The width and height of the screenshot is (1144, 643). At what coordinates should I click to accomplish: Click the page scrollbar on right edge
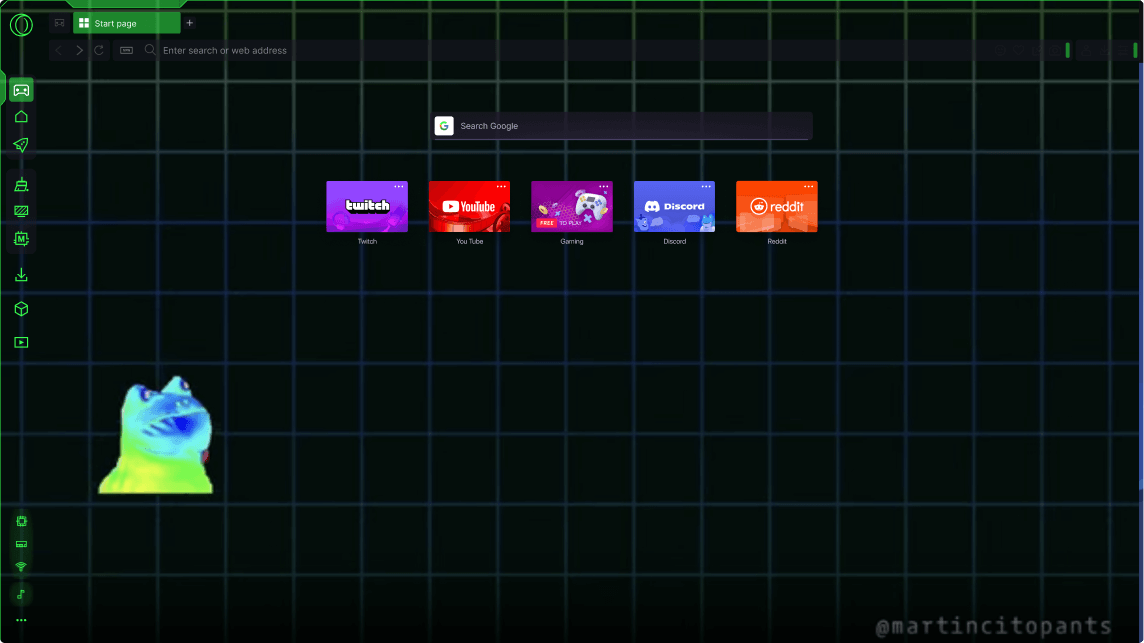click(1141, 277)
